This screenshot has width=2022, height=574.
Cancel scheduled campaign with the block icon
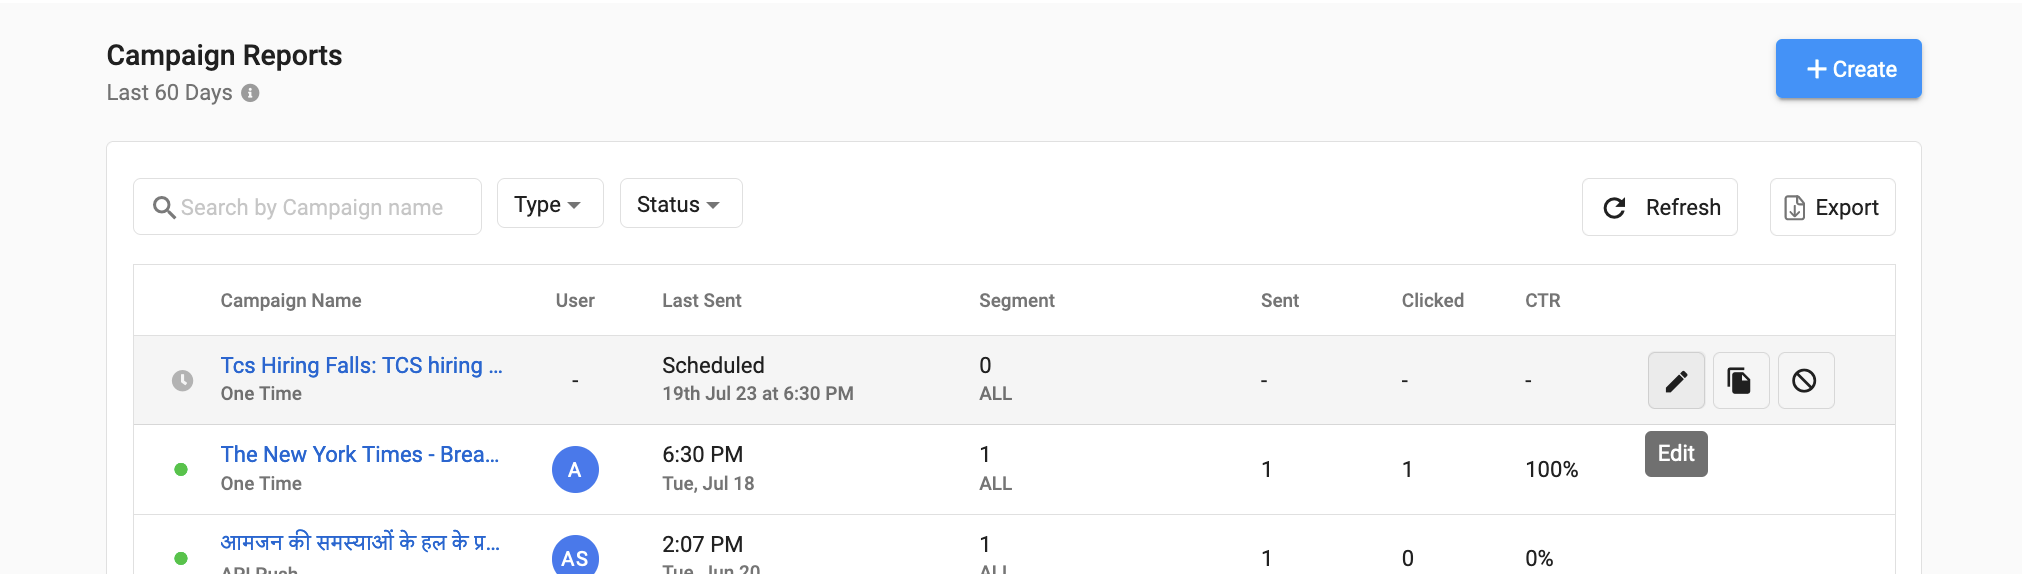[1804, 380]
